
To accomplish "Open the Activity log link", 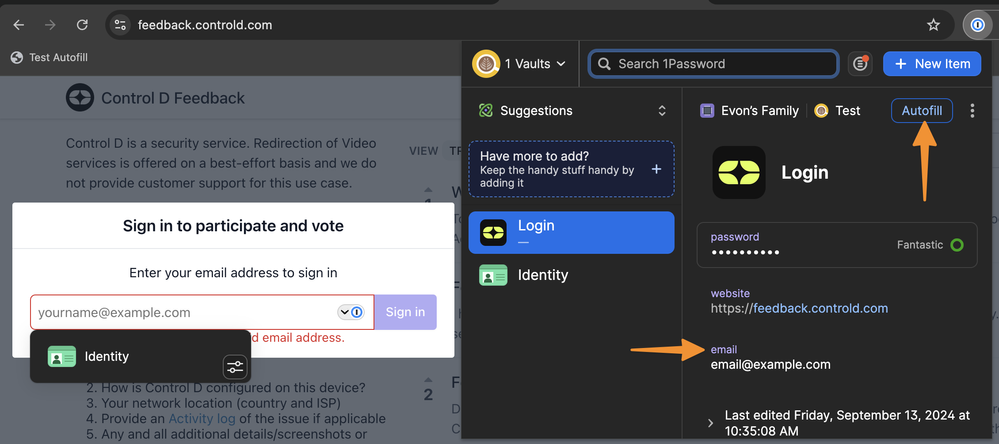I will click(x=202, y=419).
